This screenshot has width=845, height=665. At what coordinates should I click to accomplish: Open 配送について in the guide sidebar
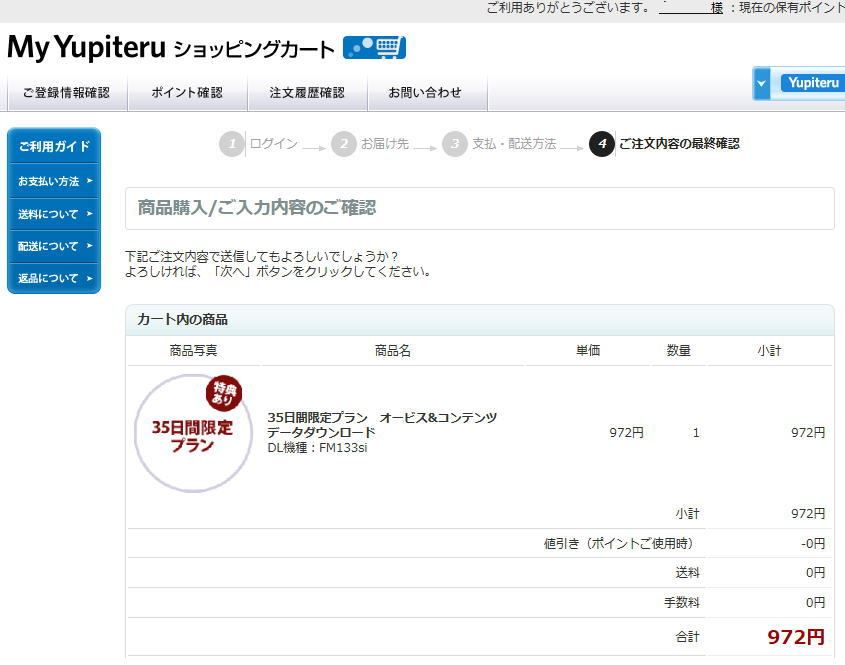tap(54, 246)
